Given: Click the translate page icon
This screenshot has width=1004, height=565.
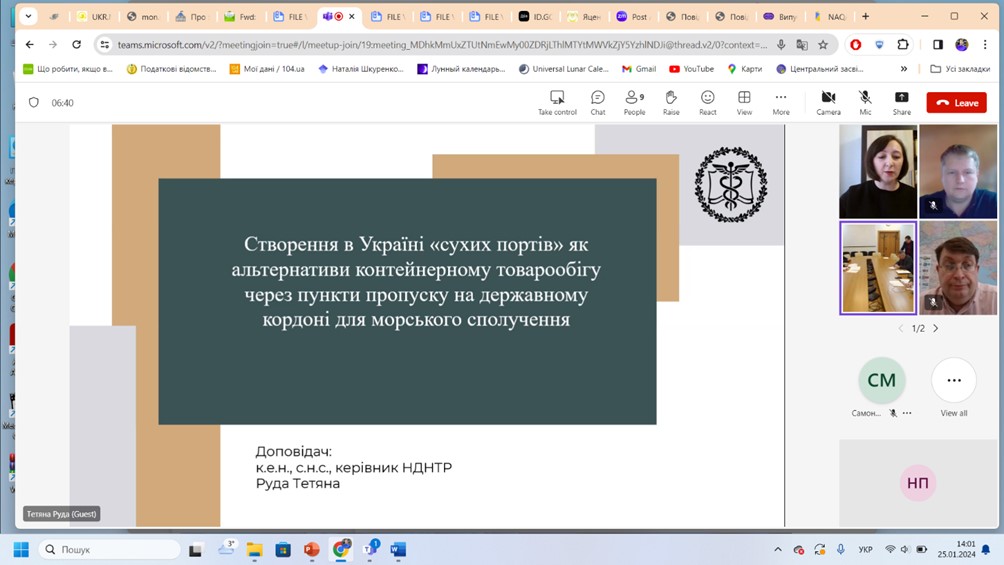Looking at the screenshot, I should [x=802, y=44].
